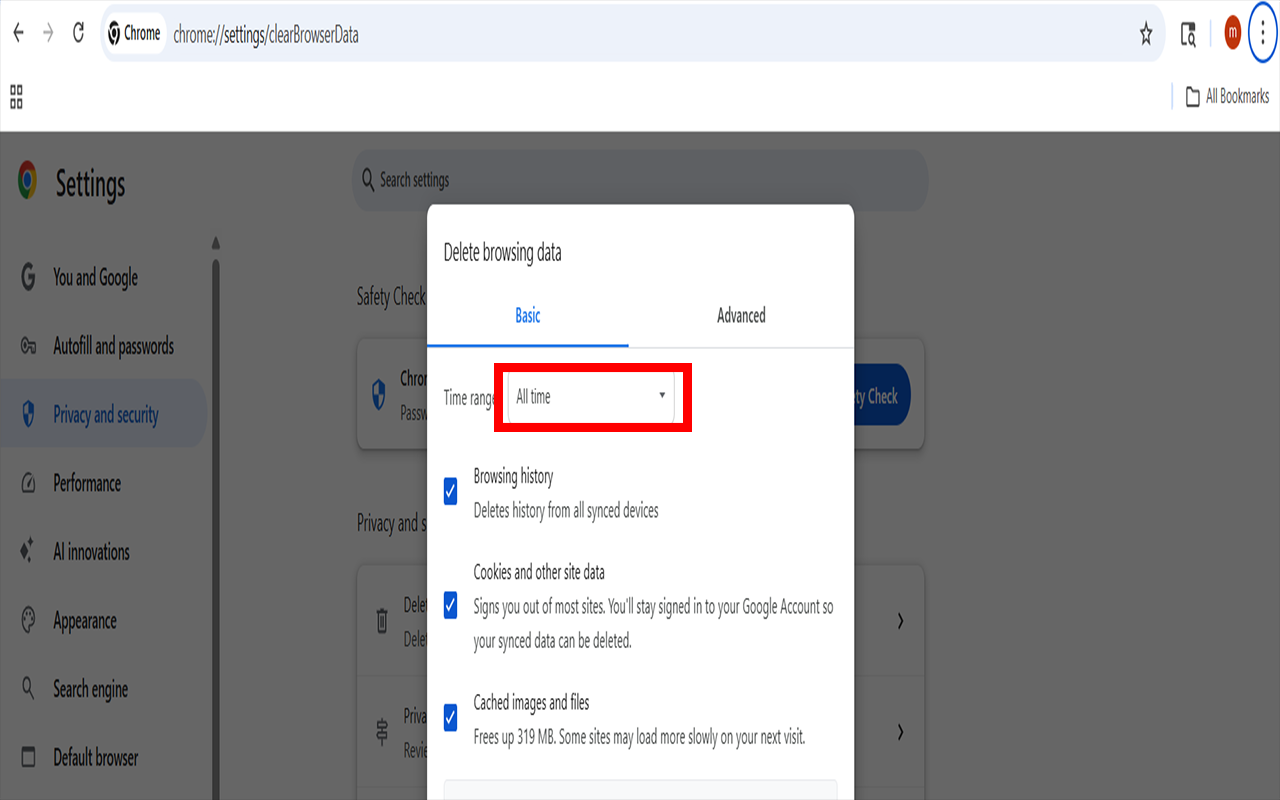The width and height of the screenshot is (1280, 800).
Task: Open the apps grid icon on bookmarks bar
Action: coord(16,96)
